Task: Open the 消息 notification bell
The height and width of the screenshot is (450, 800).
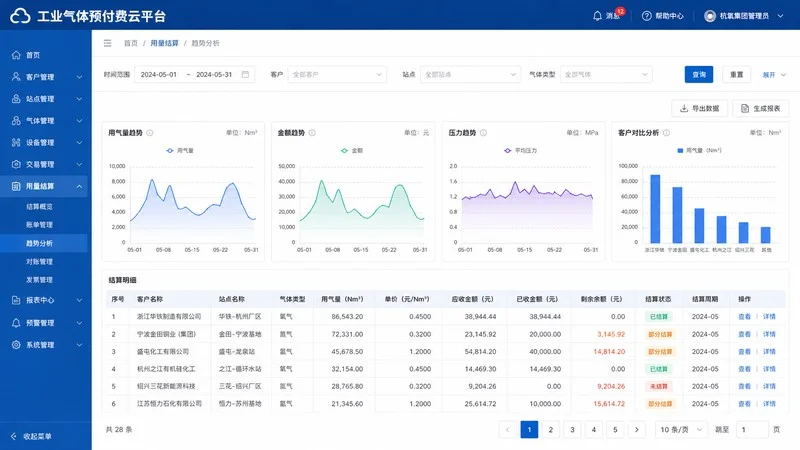Action: [x=597, y=16]
